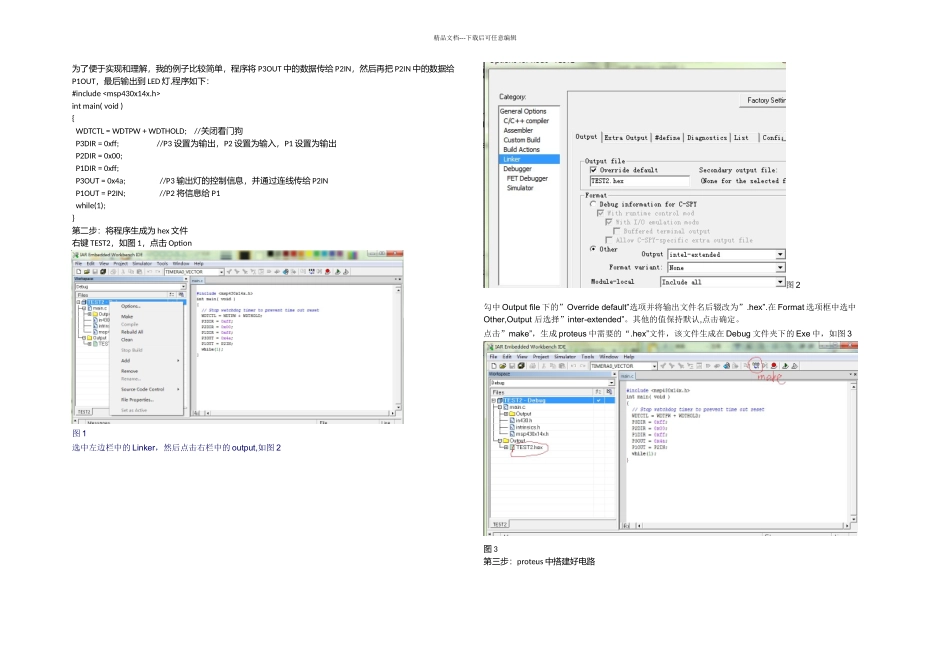Viewport: 950px width, 672px height.
Task: Open the intel-extended Output dropdown
Action: click(x=780, y=254)
